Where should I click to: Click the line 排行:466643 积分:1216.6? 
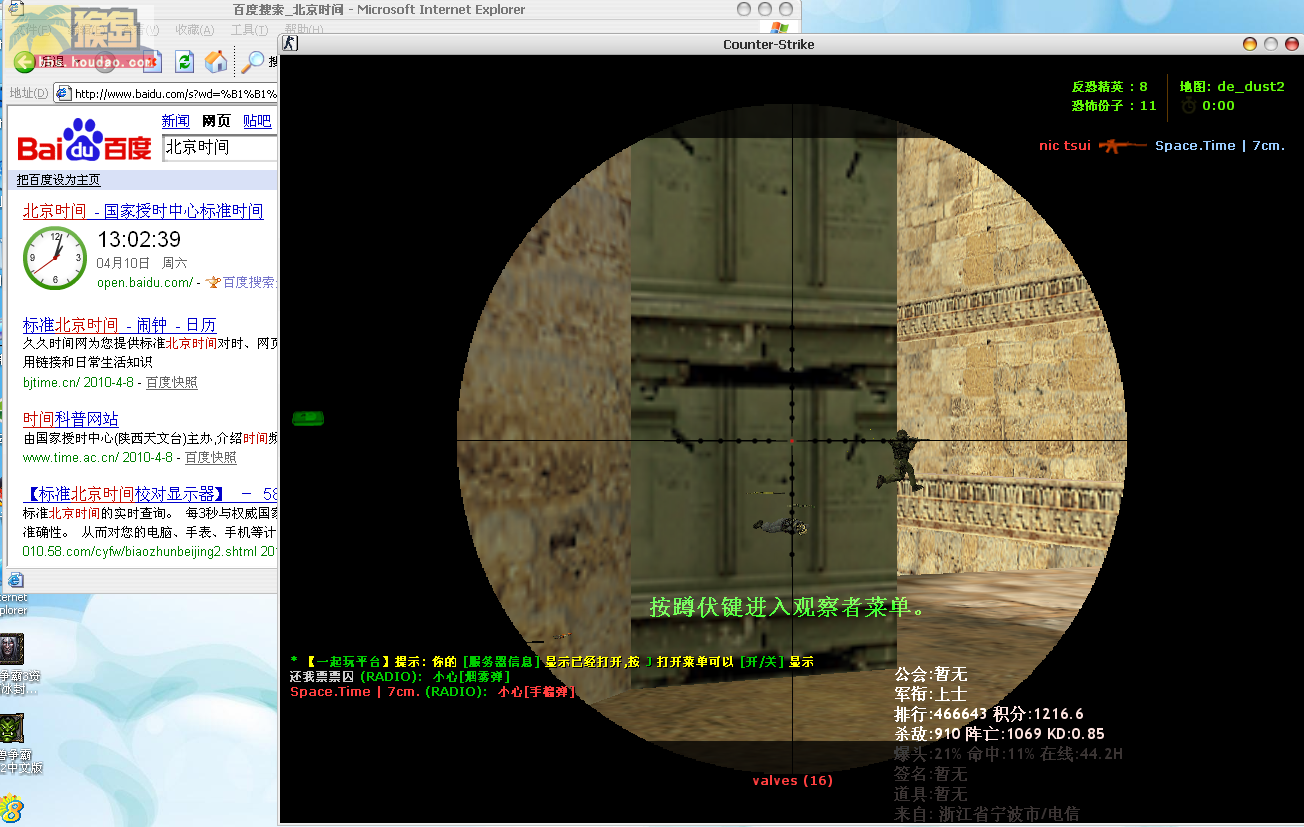coord(989,714)
